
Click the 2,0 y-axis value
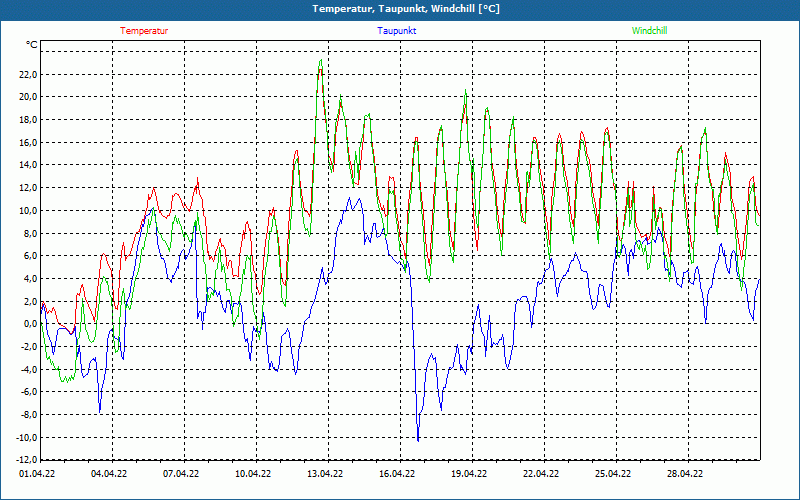coord(31,301)
